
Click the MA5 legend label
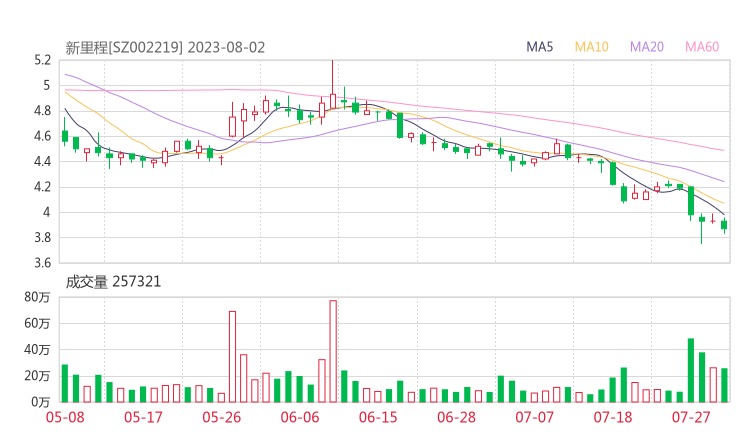[x=539, y=47]
